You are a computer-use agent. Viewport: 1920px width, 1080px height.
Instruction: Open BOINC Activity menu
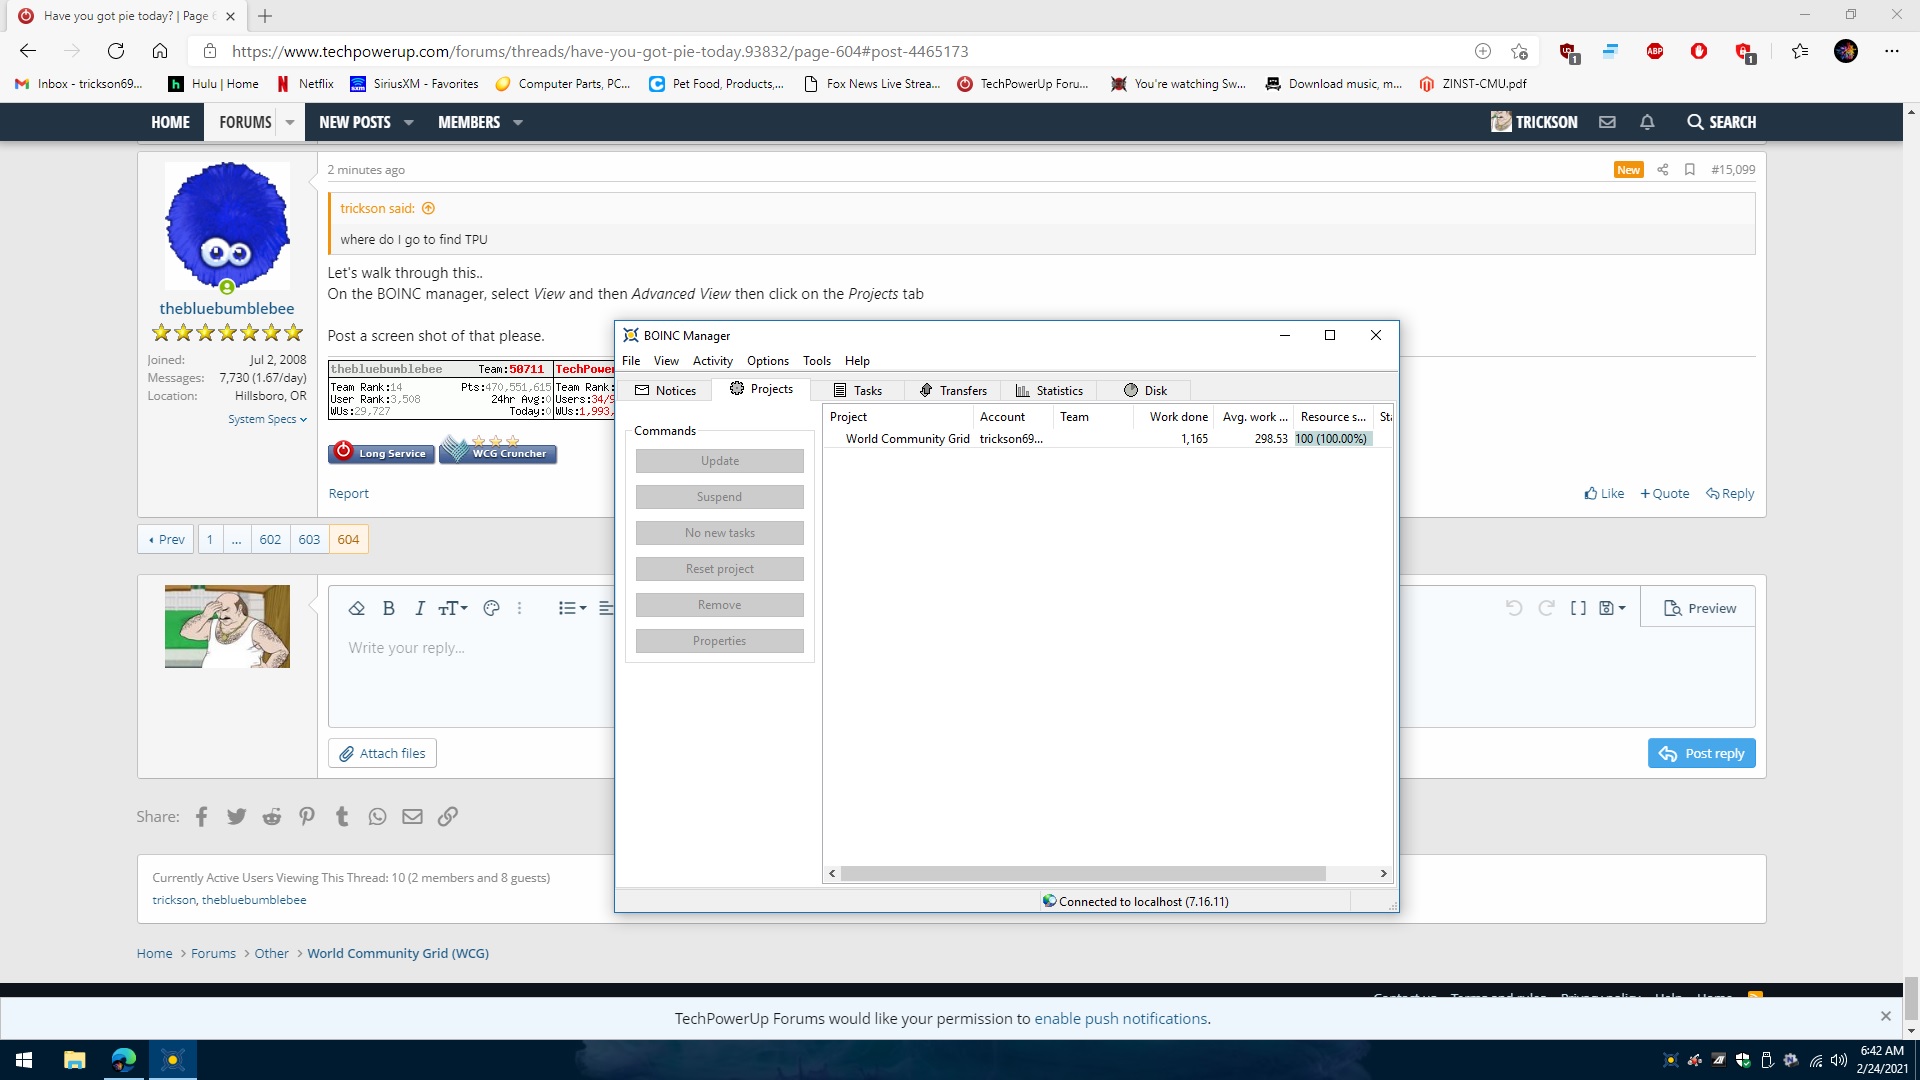712,361
